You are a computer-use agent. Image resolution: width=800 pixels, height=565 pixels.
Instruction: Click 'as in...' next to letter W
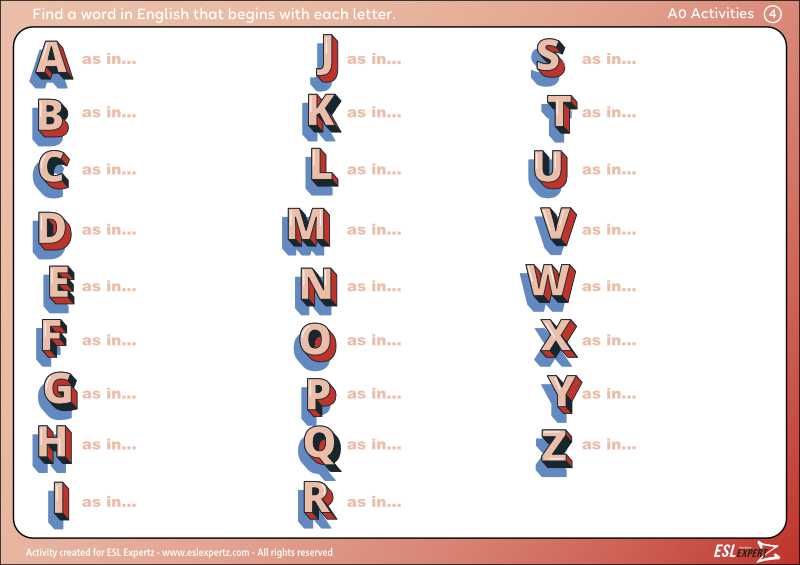pyautogui.click(x=609, y=286)
